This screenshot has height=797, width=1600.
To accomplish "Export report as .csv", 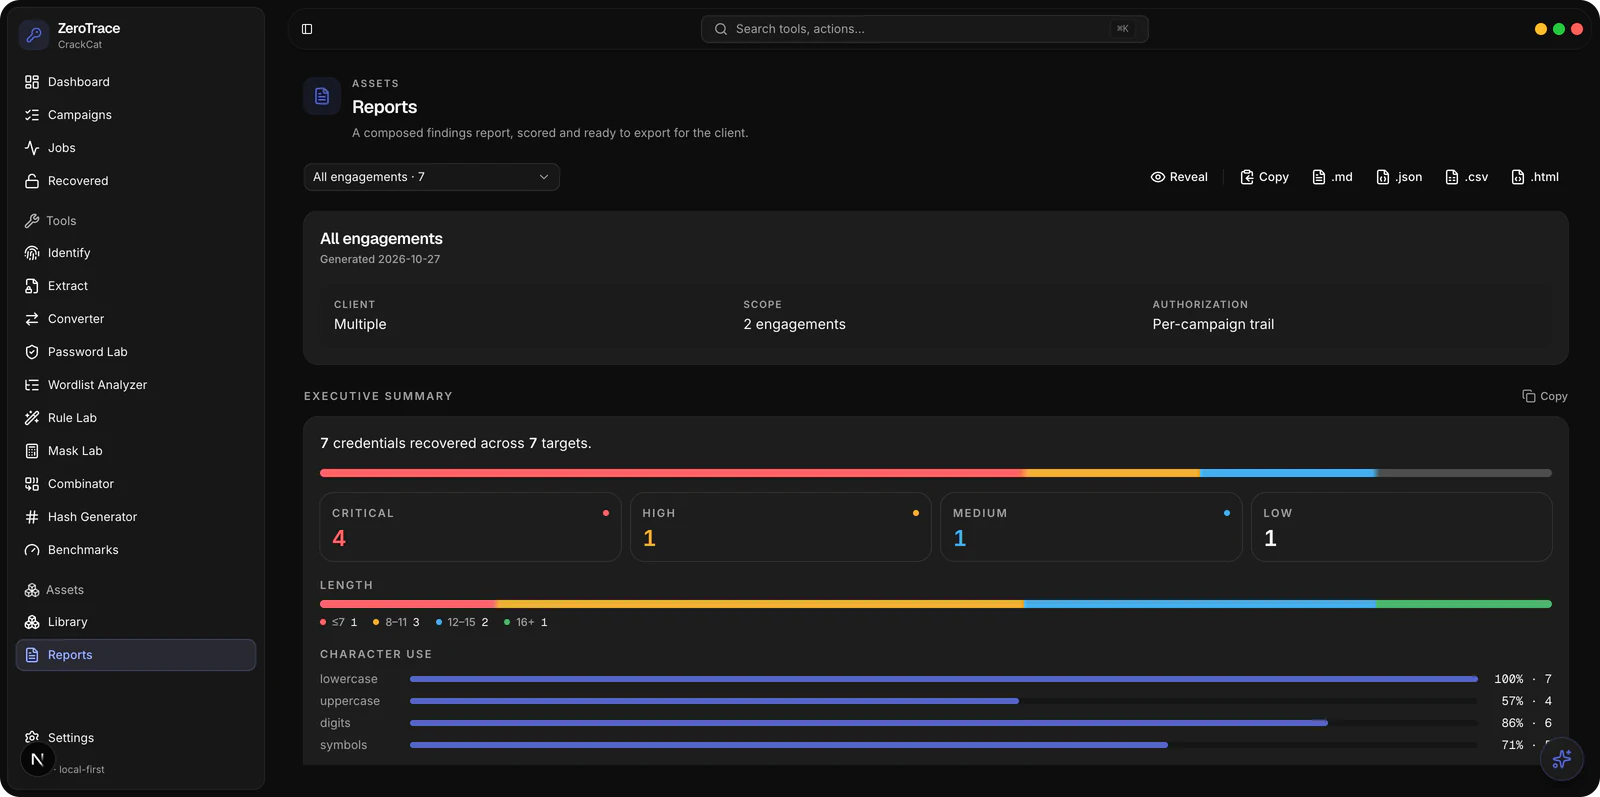I will tap(1466, 177).
